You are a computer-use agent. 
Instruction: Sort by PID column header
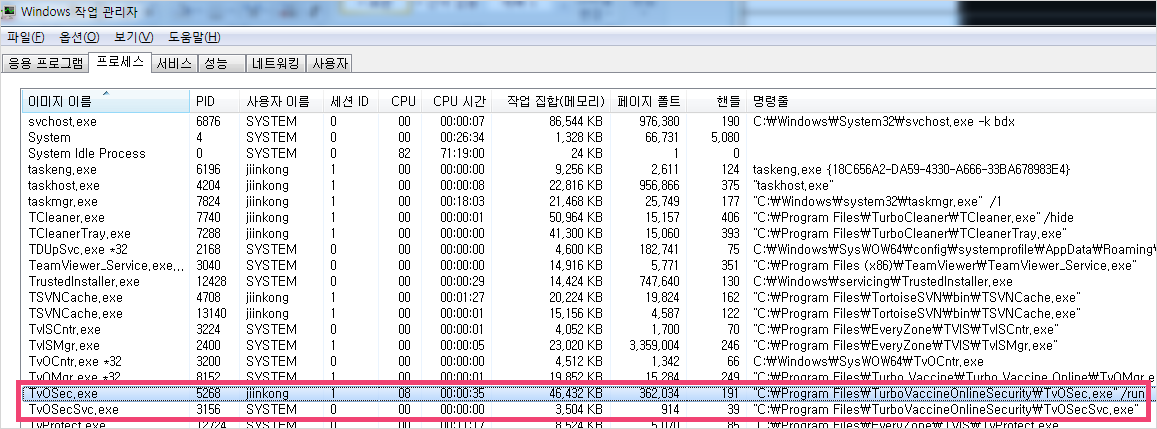[214, 101]
